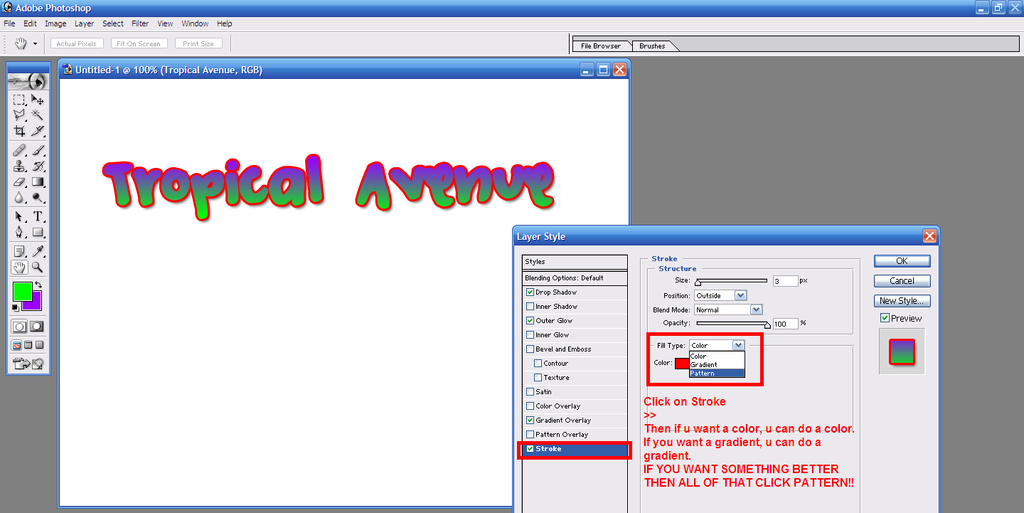Select the Healing Brush tool

coord(20,151)
